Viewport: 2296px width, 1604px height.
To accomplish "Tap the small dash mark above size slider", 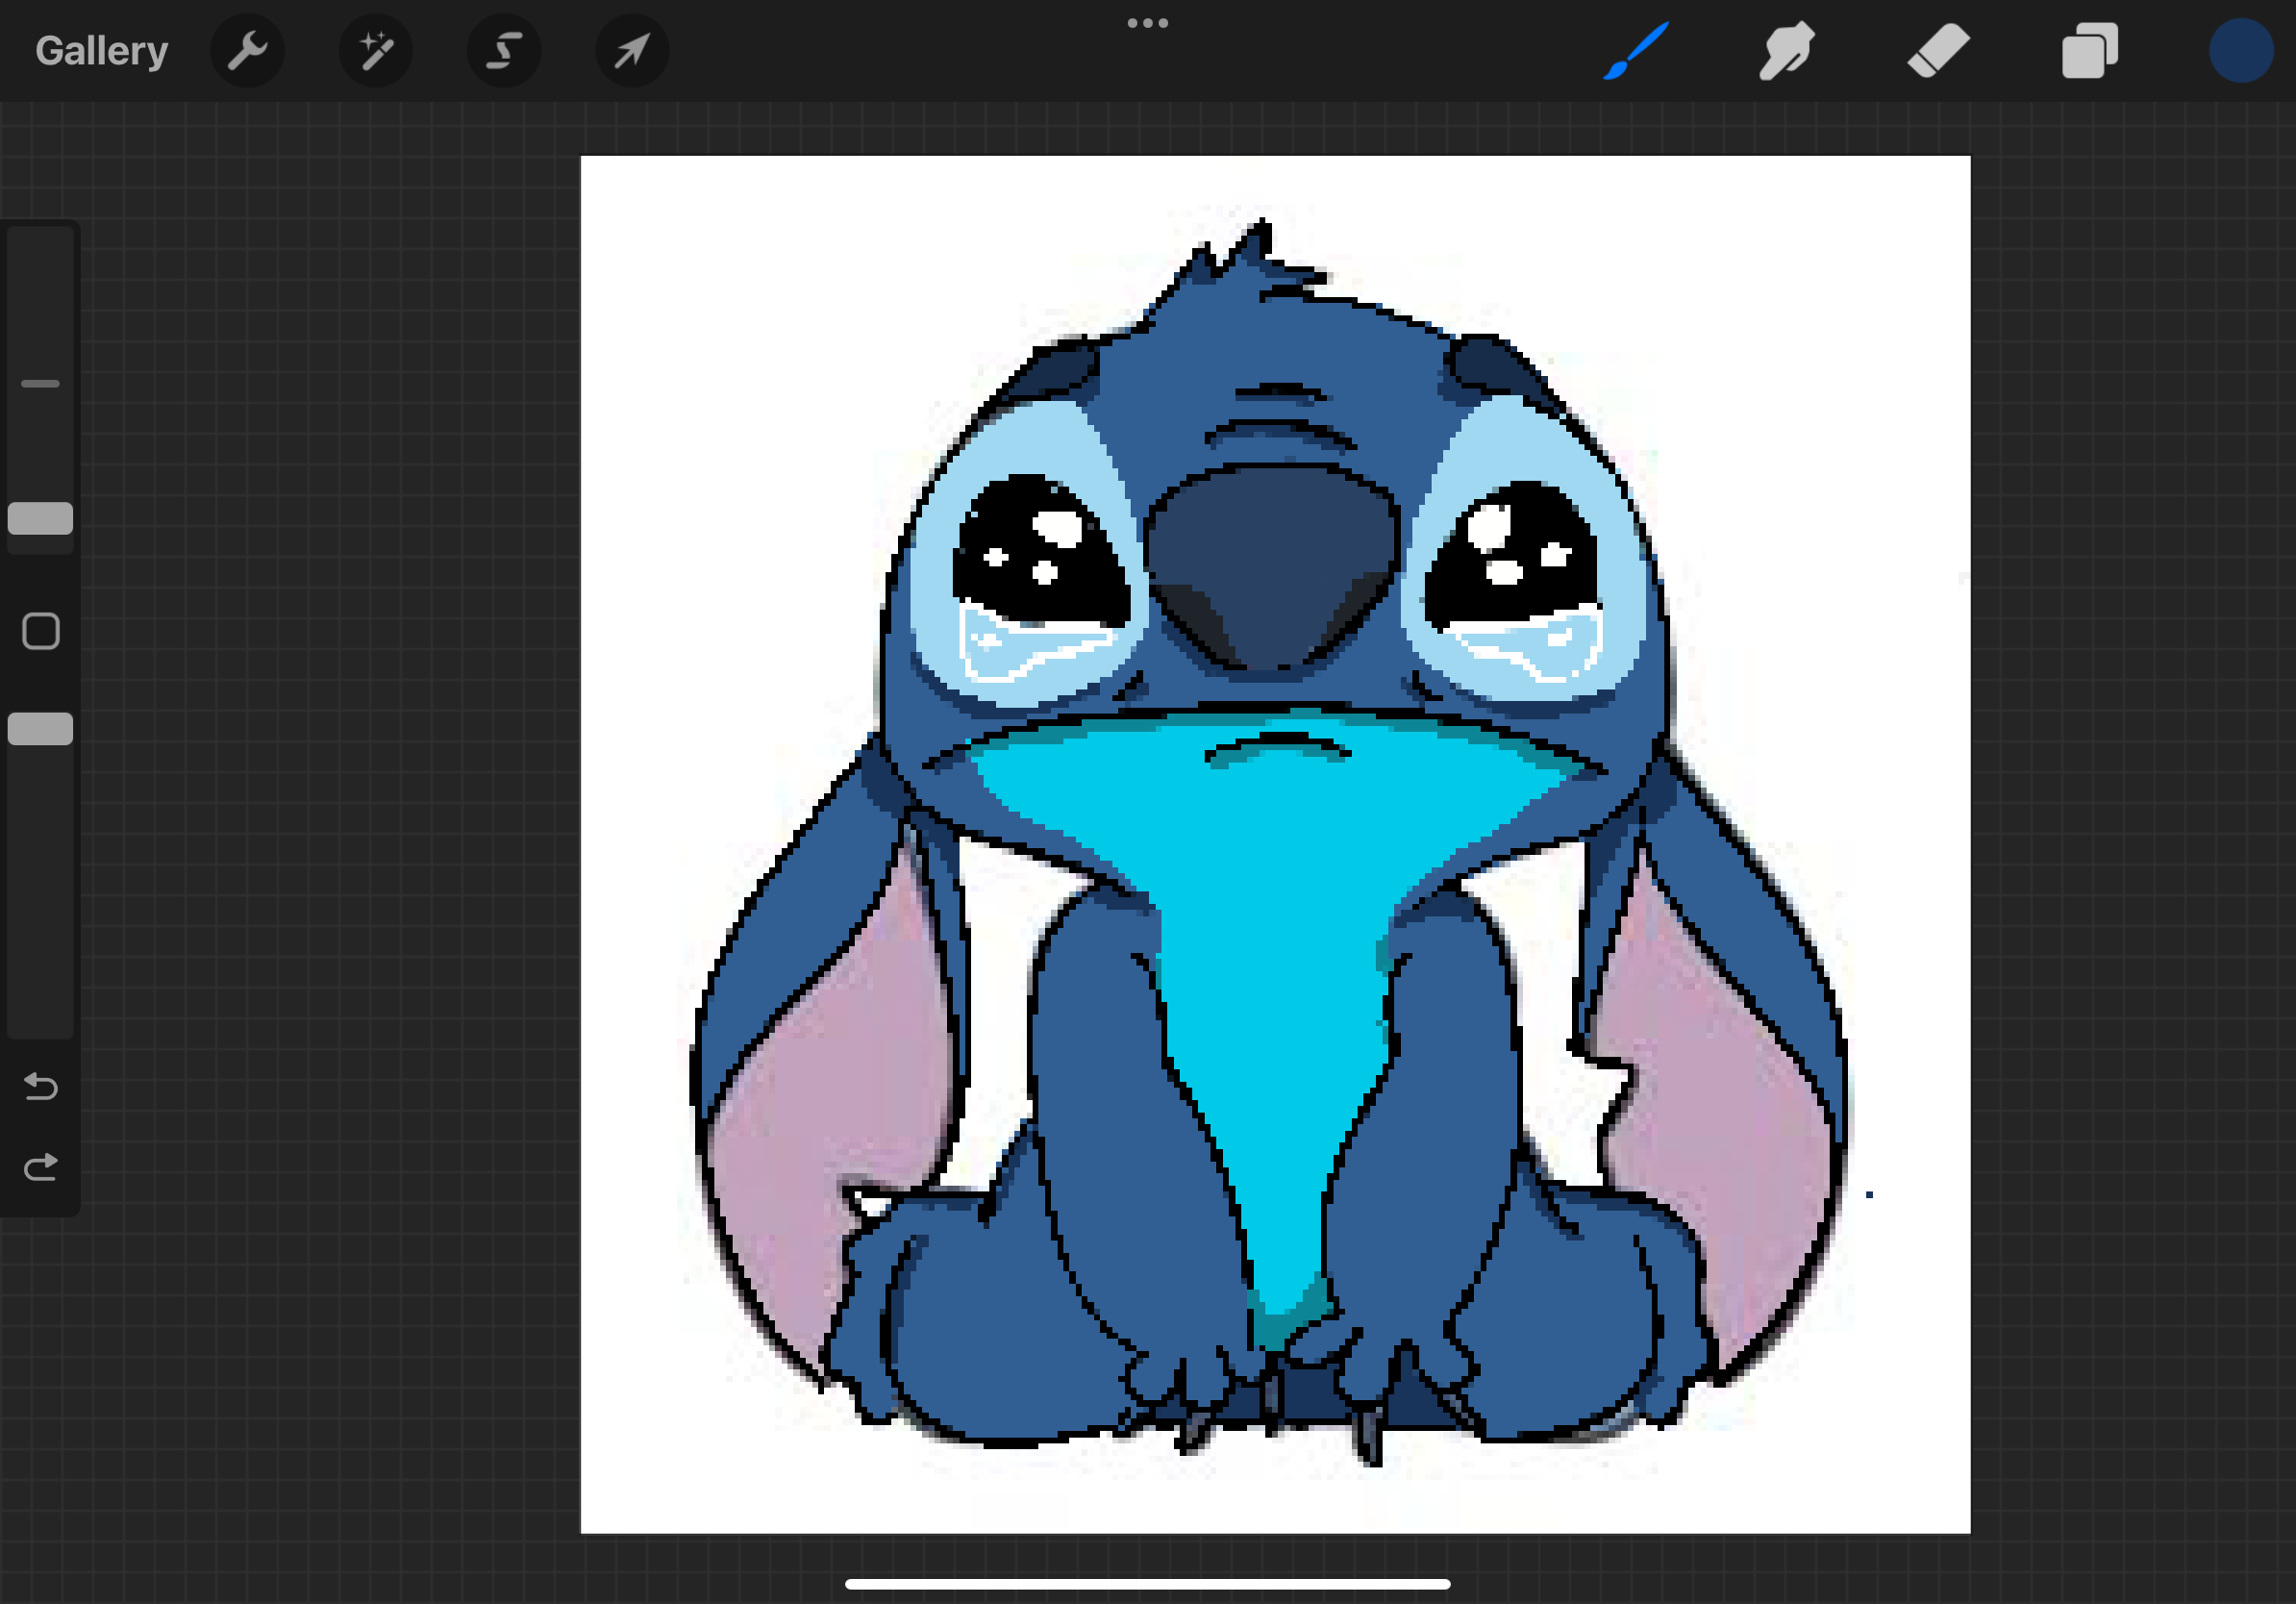I will point(41,383).
